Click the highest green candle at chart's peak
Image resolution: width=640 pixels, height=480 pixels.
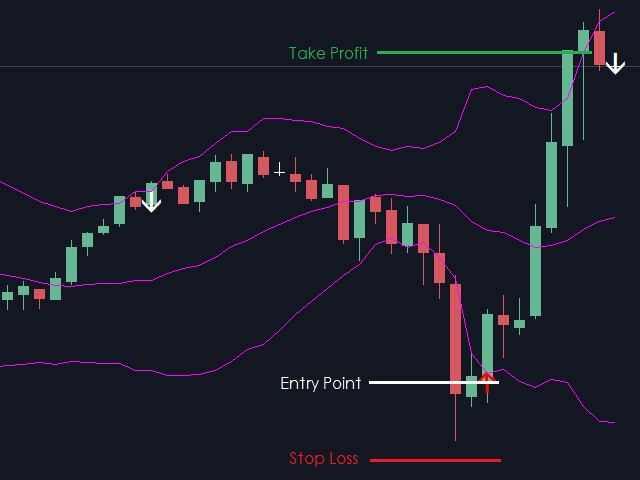pyautogui.click(x=584, y=40)
